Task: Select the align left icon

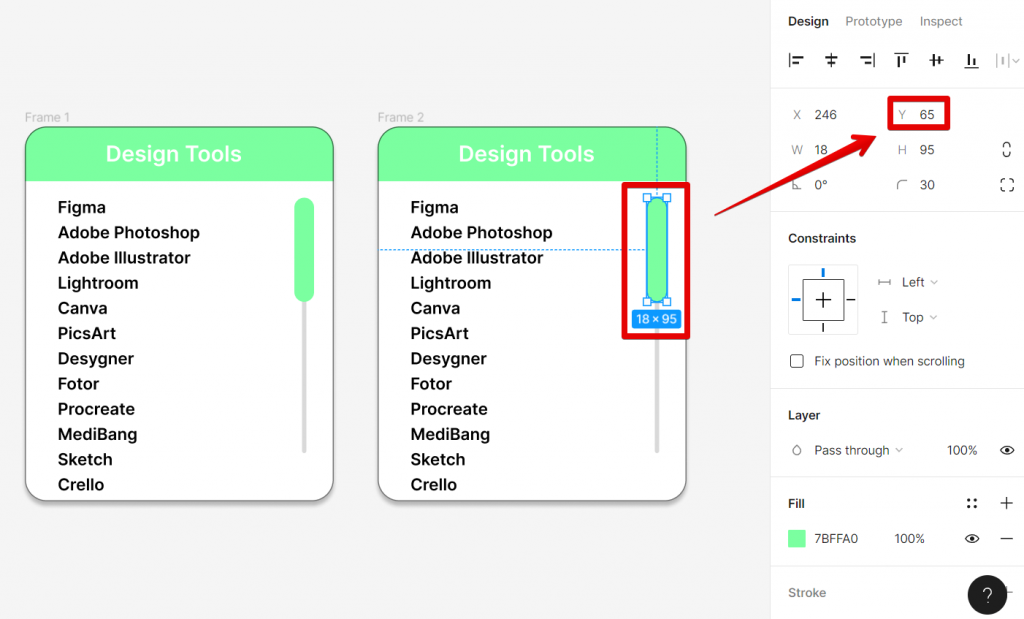Action: click(x=795, y=60)
